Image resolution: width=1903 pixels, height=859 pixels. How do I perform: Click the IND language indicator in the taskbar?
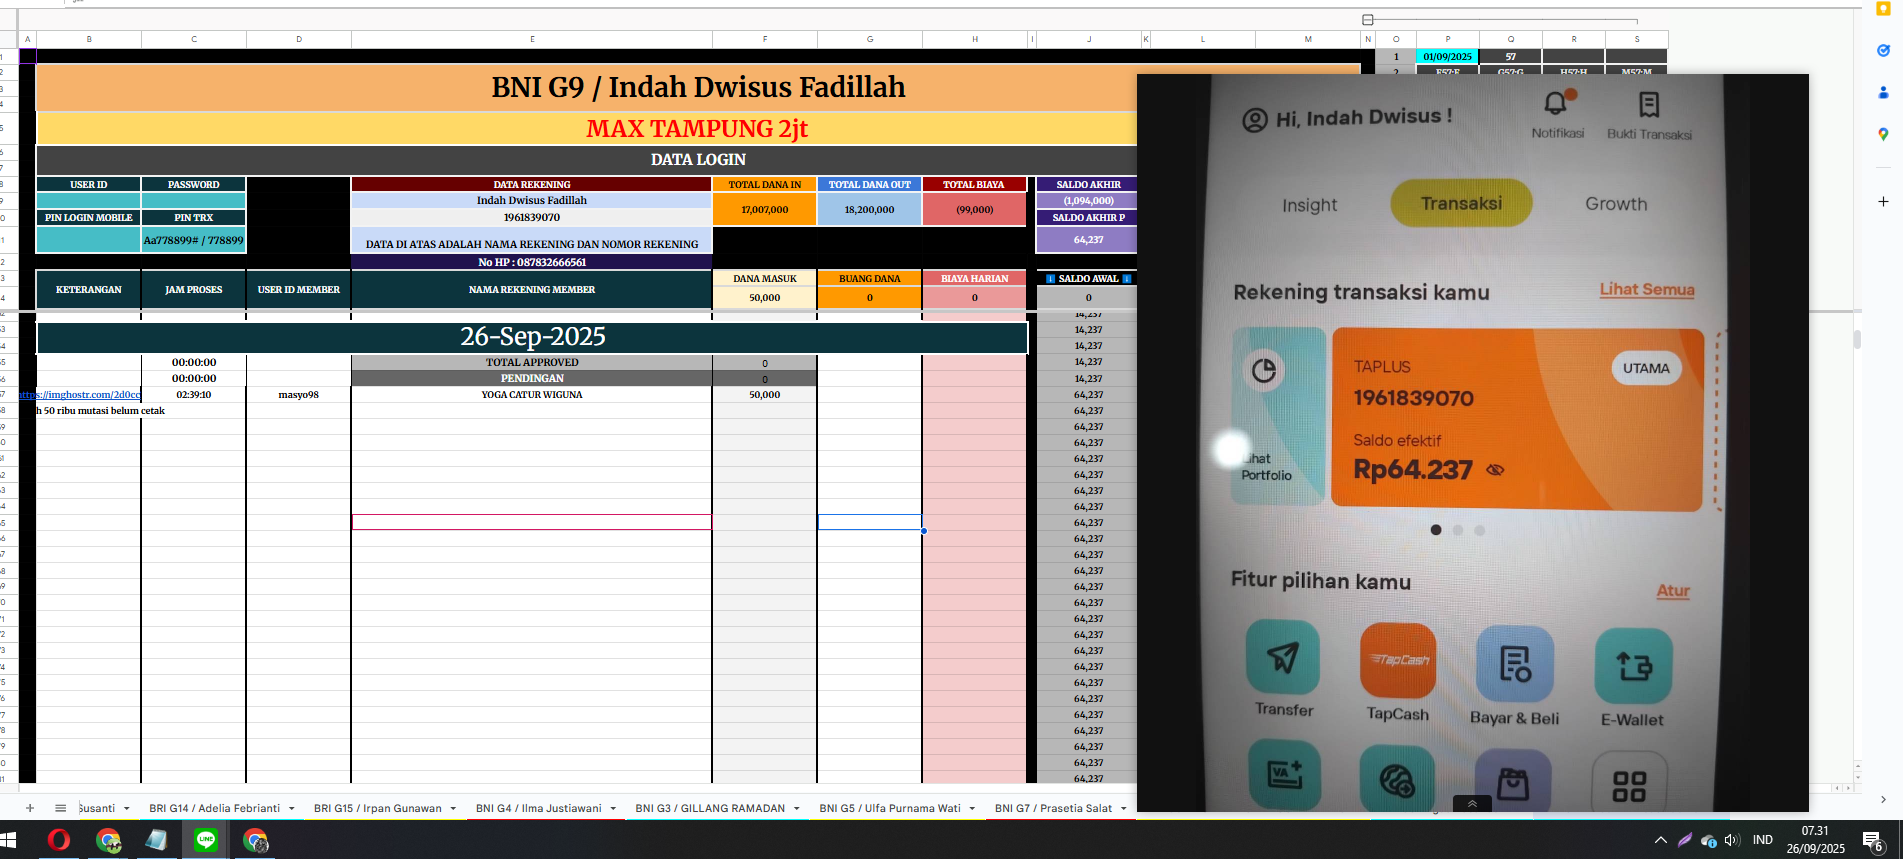coord(1763,840)
